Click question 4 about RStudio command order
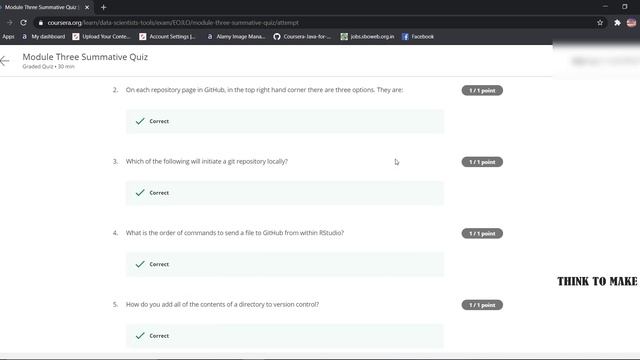 235,233
